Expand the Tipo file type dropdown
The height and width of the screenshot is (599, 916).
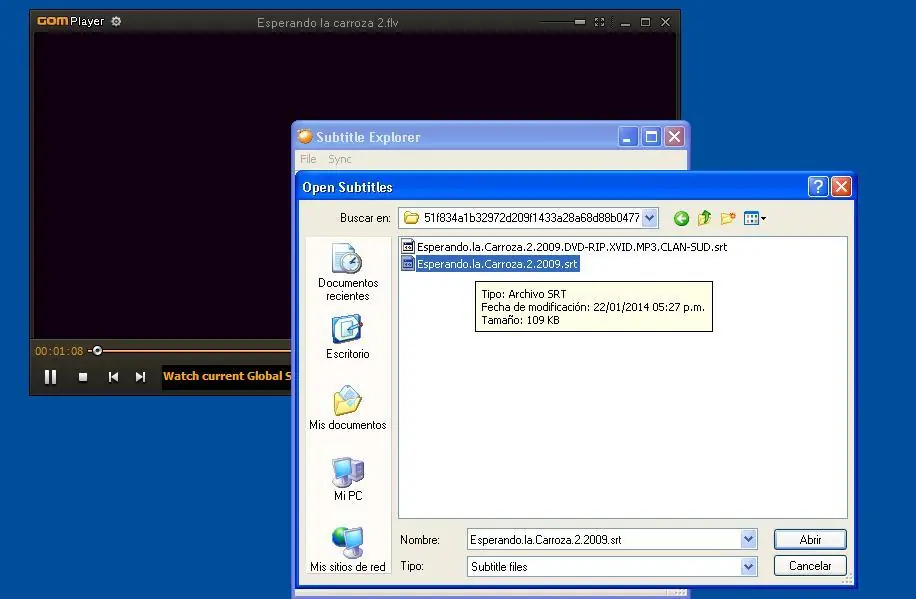(748, 566)
